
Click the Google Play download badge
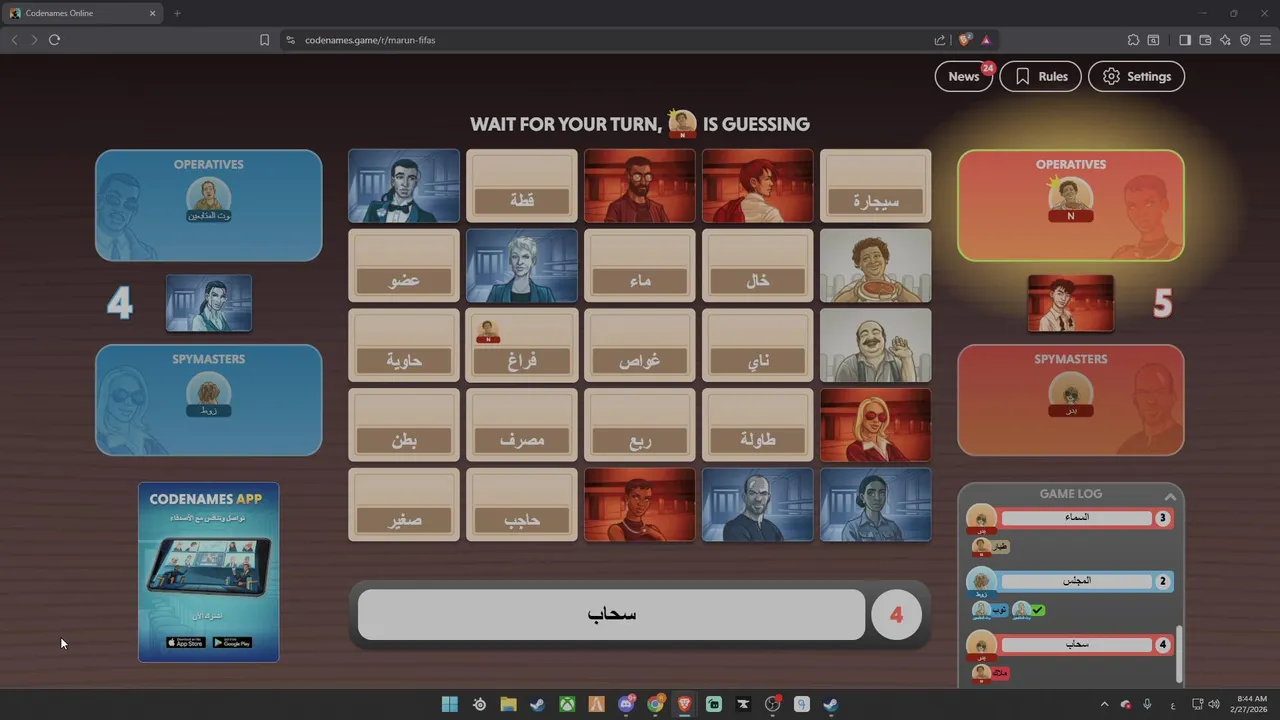[232, 642]
